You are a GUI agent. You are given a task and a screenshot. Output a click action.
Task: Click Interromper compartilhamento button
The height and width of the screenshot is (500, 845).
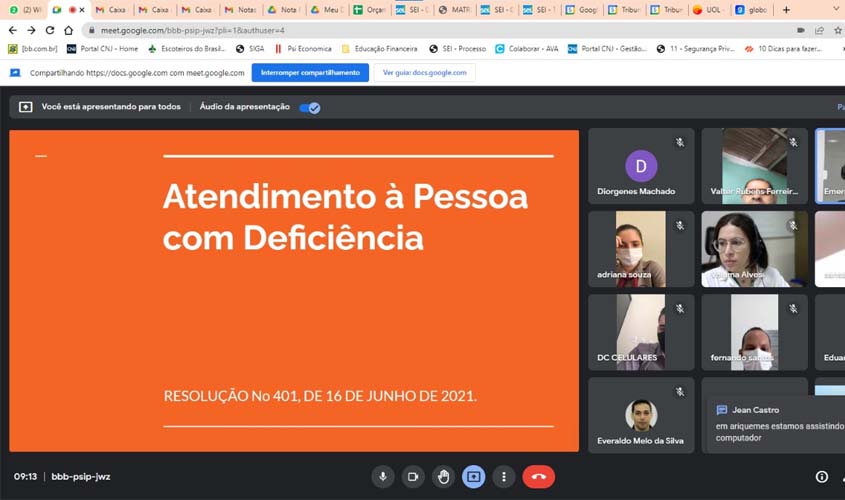pos(310,72)
